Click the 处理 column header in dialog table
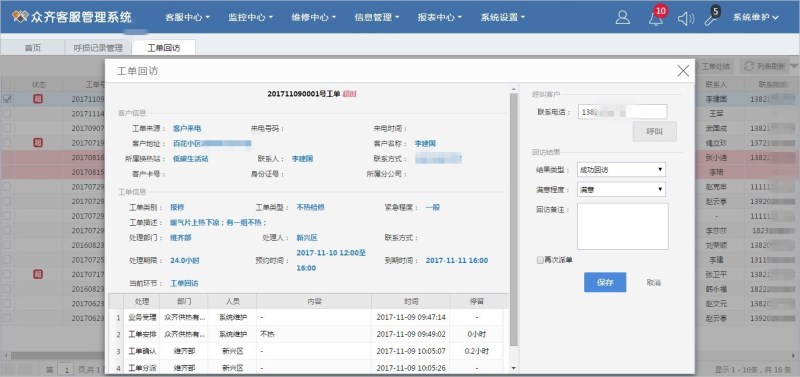Screen dimensions: 800x377 (142, 301)
